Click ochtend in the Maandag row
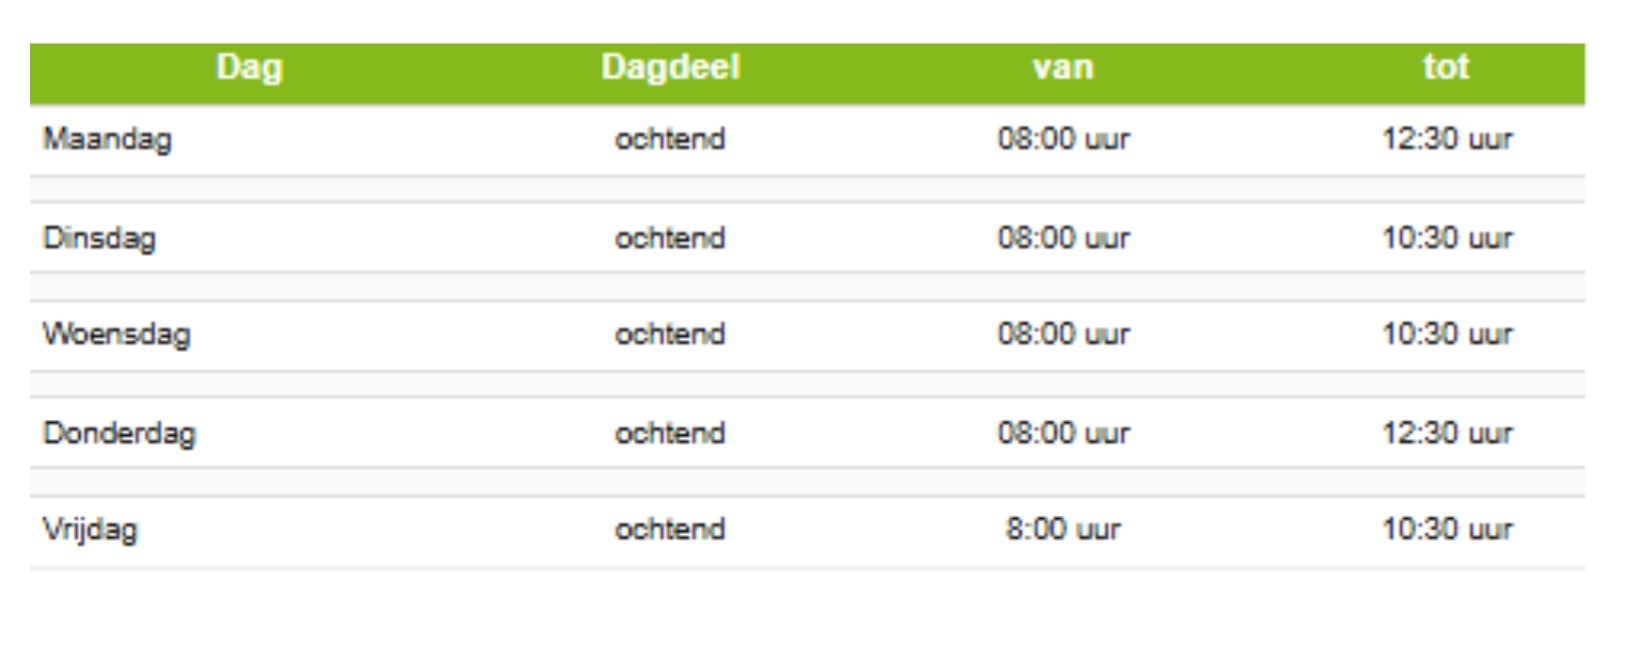This screenshot has width=1628, height=659. coord(670,139)
